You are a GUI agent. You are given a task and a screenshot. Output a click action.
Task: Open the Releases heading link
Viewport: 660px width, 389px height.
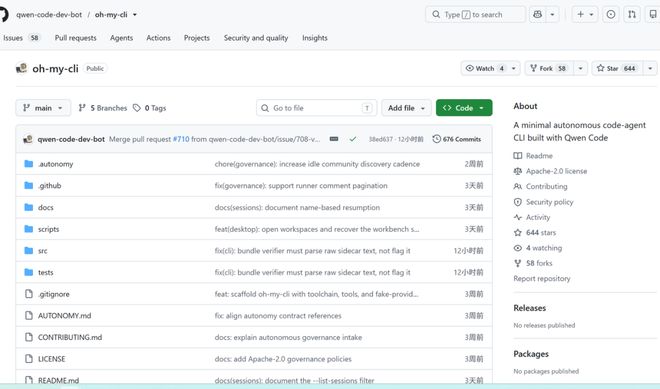[x=530, y=308]
